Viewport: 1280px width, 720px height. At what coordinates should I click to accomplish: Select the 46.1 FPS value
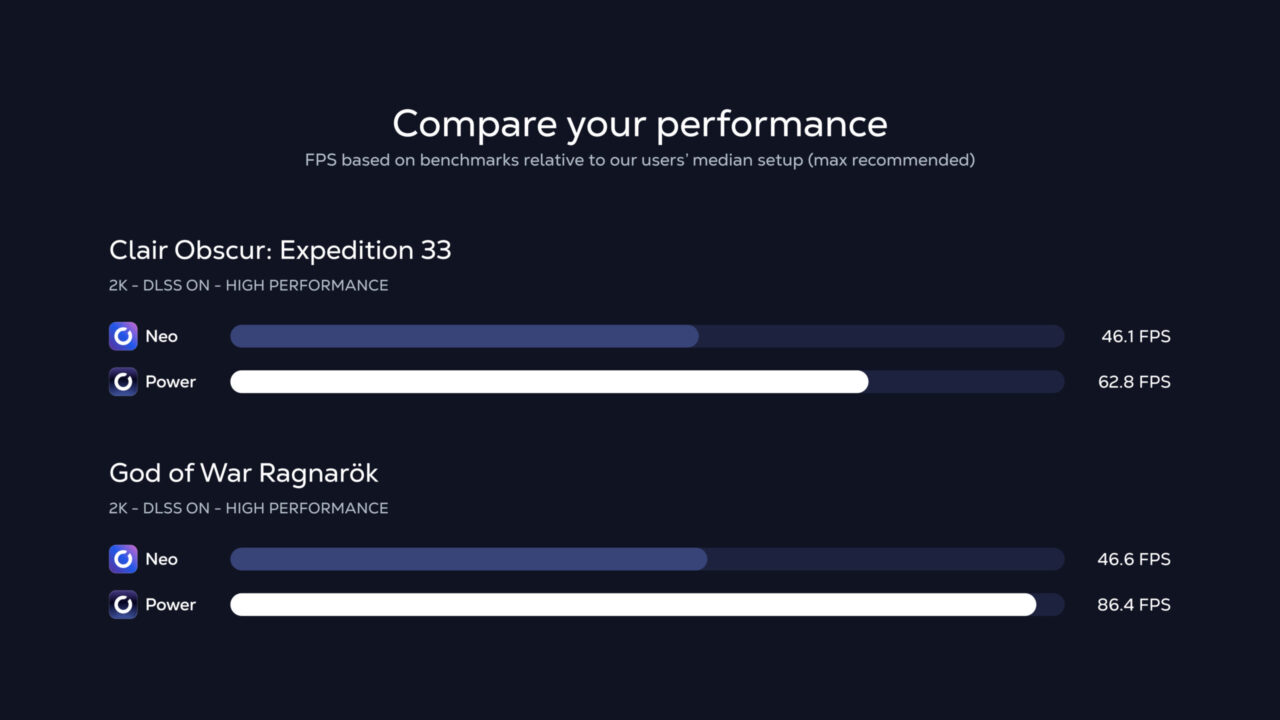tap(1135, 336)
